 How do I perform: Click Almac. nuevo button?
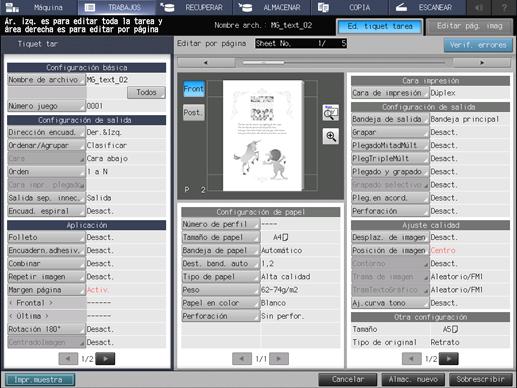click(x=413, y=379)
